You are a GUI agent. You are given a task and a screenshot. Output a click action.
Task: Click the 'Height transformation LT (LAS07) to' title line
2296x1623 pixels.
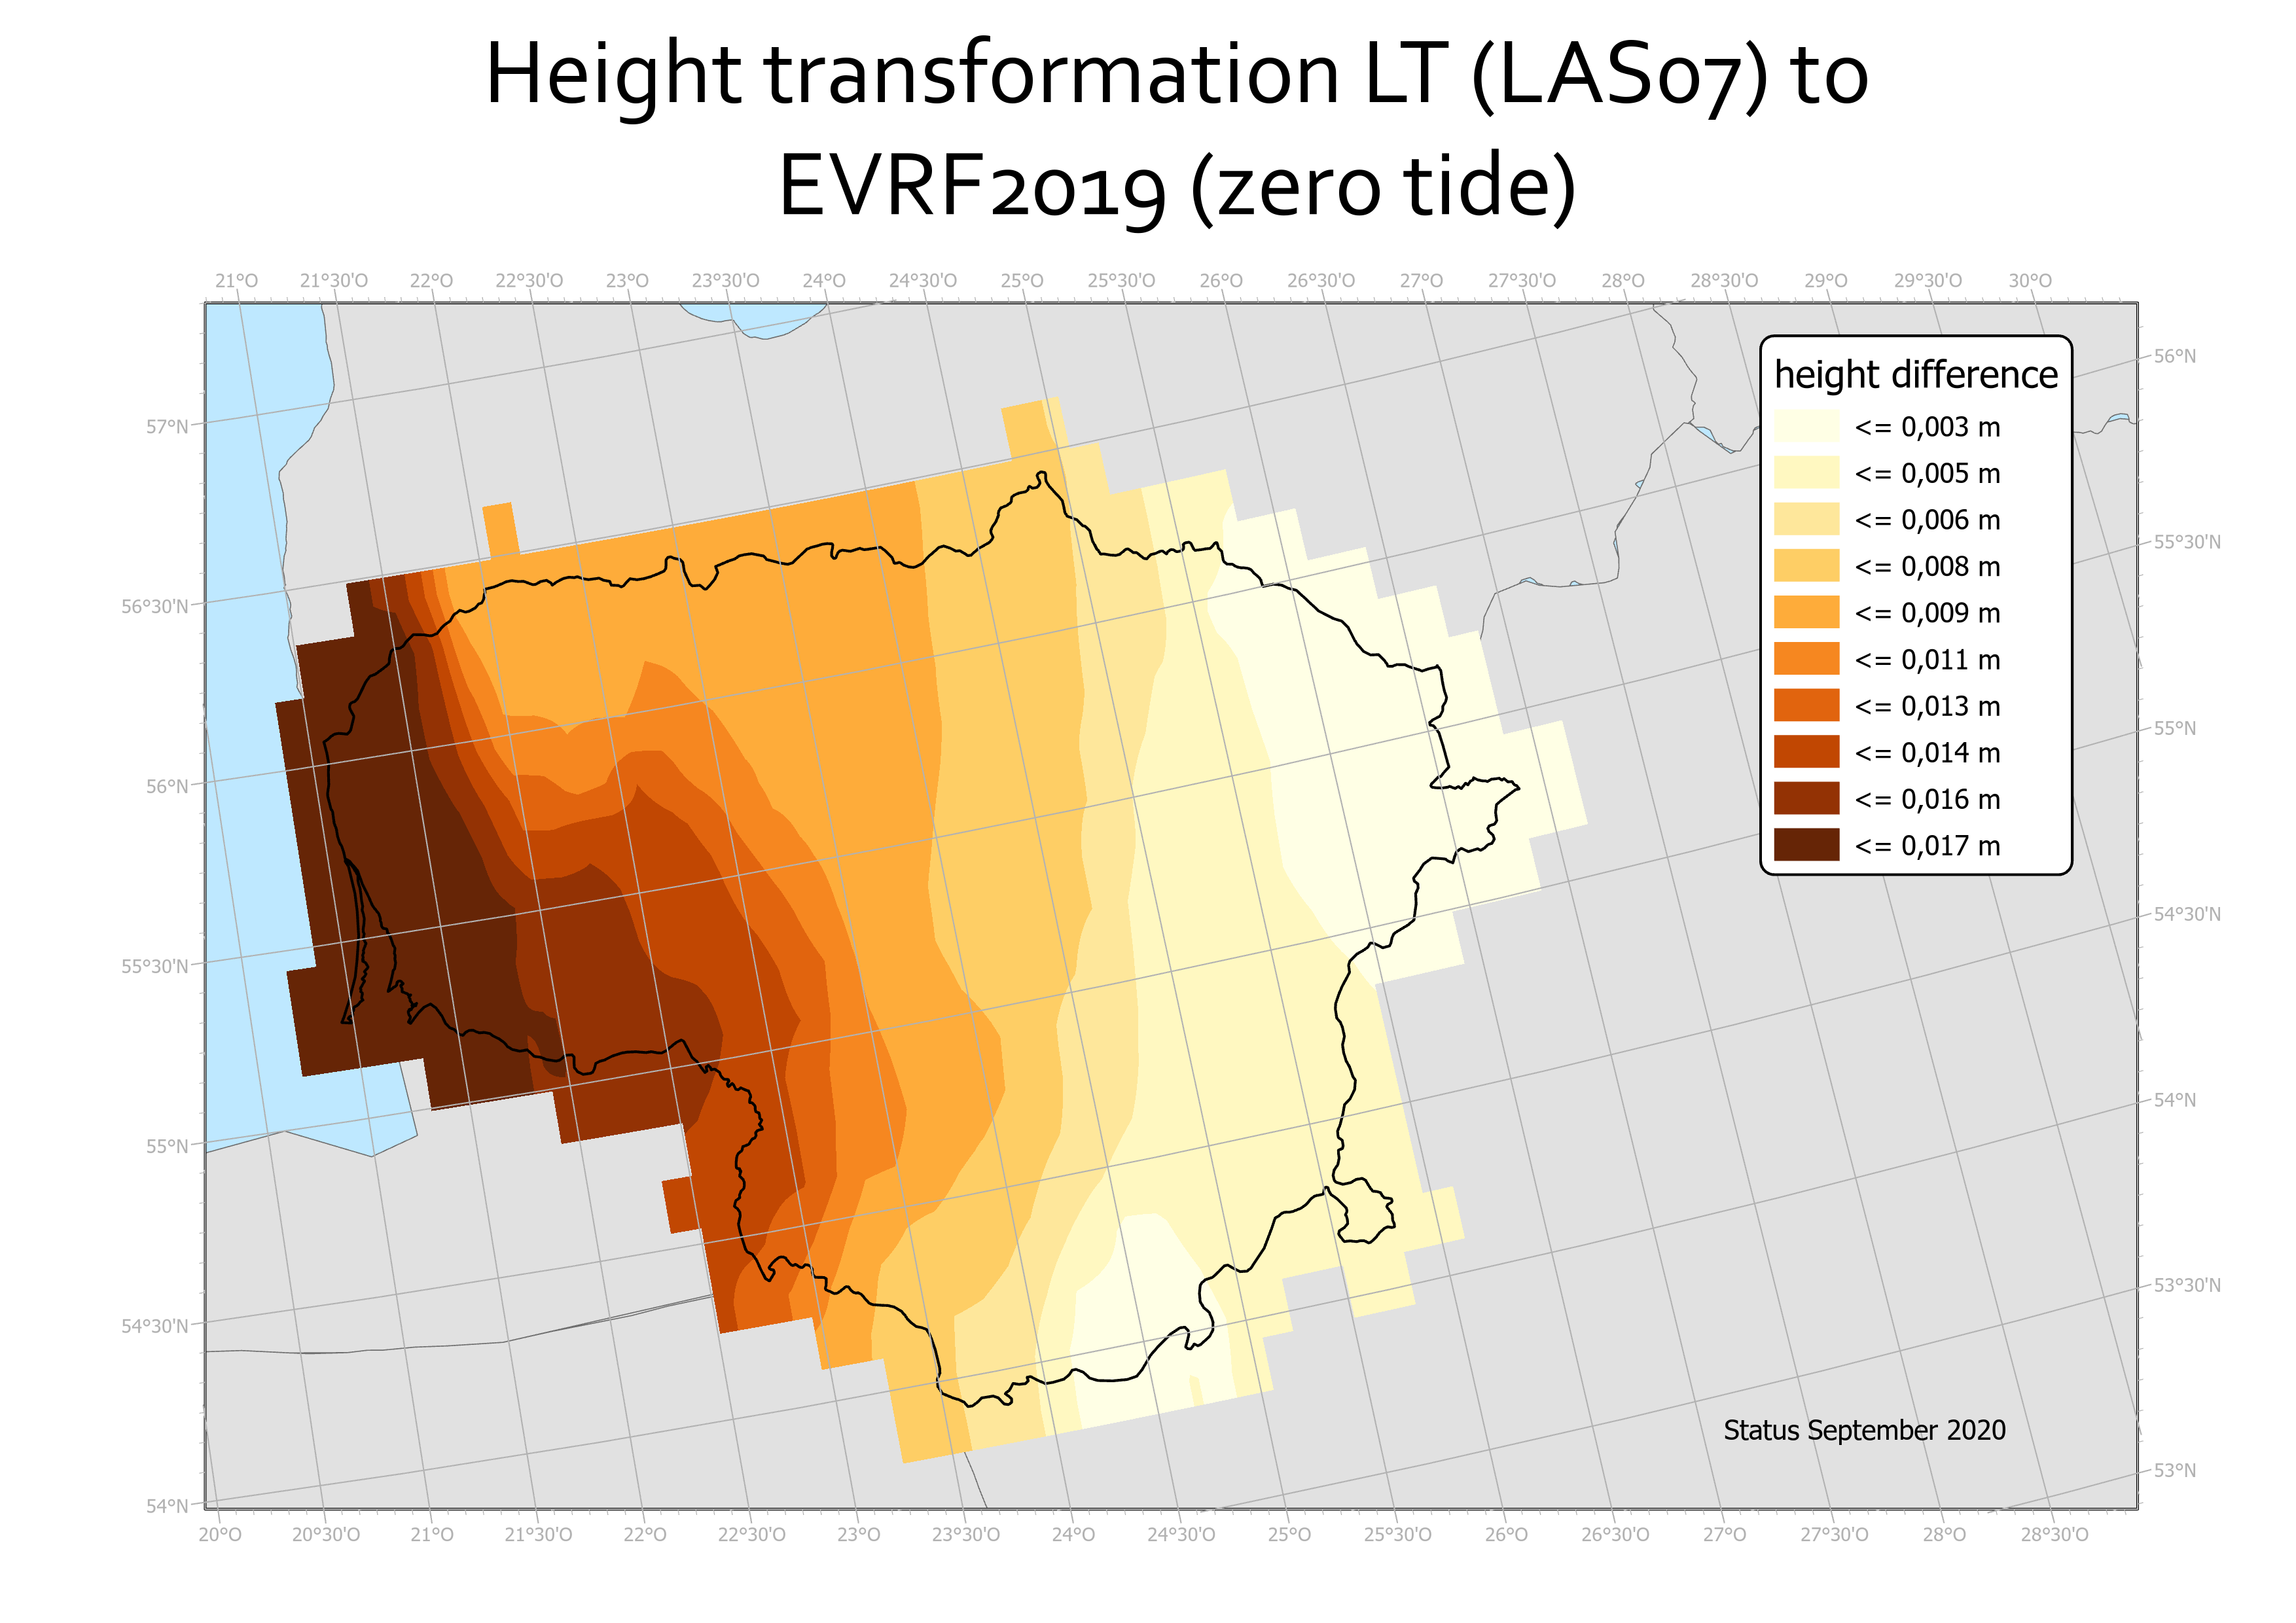pyautogui.click(x=1177, y=76)
